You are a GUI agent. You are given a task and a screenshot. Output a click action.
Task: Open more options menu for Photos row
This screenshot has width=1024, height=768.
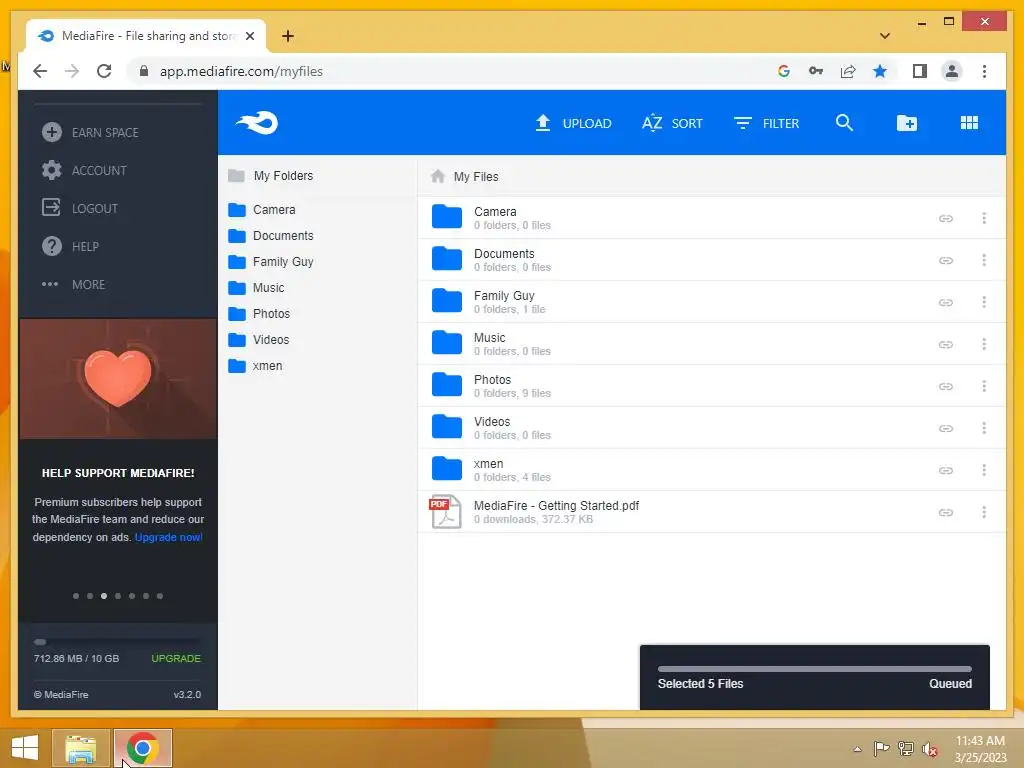pyautogui.click(x=984, y=386)
